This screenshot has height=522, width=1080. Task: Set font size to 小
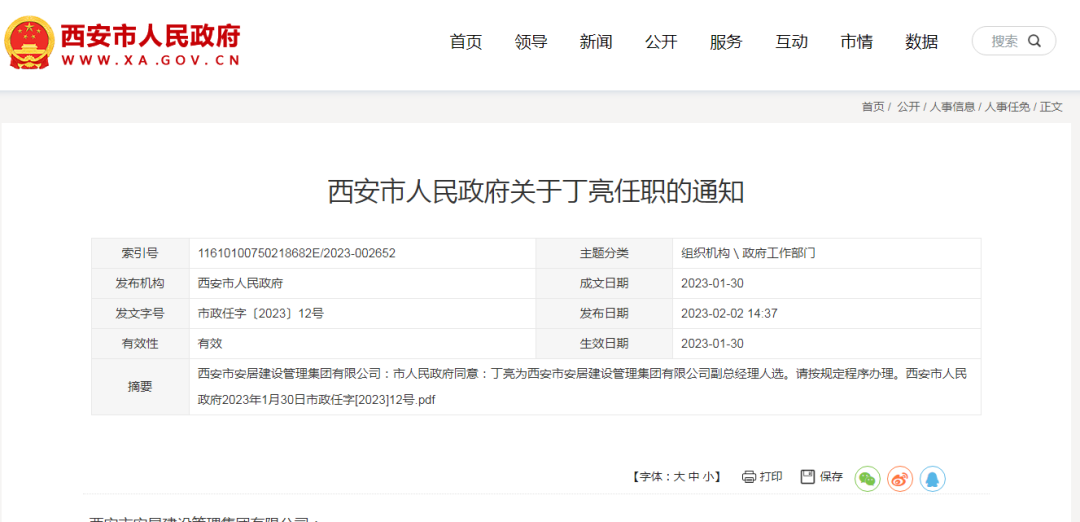tap(709, 477)
